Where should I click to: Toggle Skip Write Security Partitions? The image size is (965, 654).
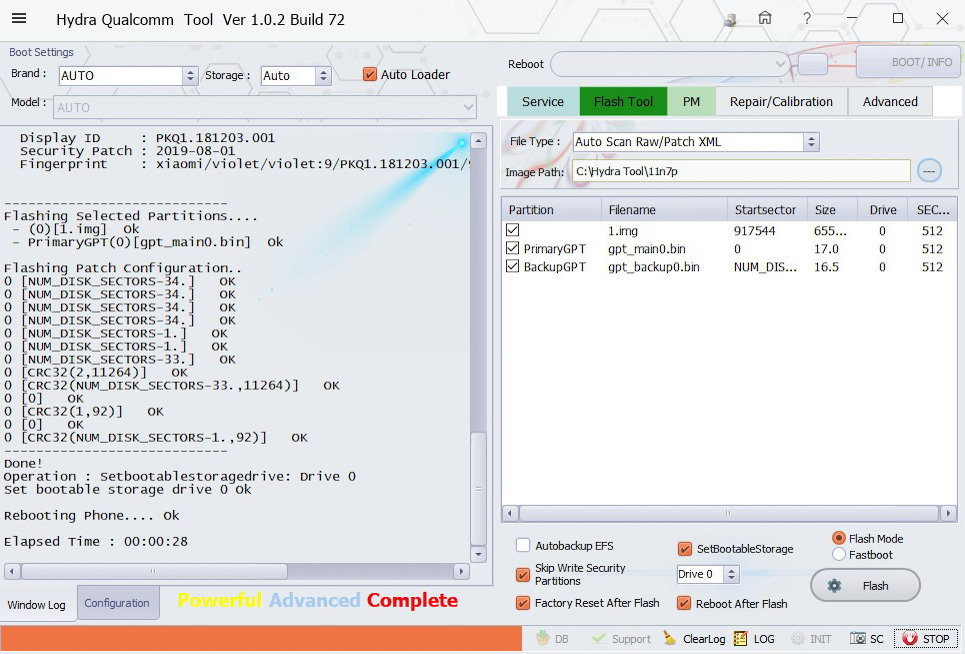523,575
